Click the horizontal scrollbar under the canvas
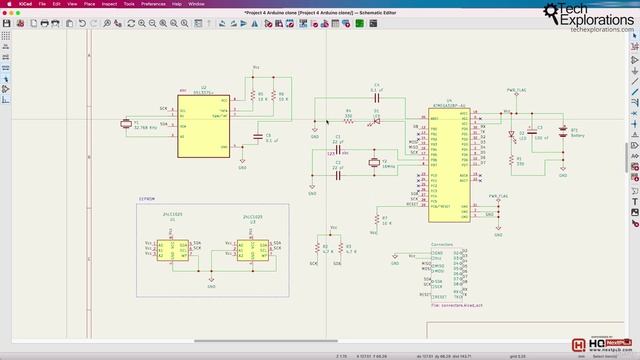Viewport: 640px width, 360px height. pos(266,341)
